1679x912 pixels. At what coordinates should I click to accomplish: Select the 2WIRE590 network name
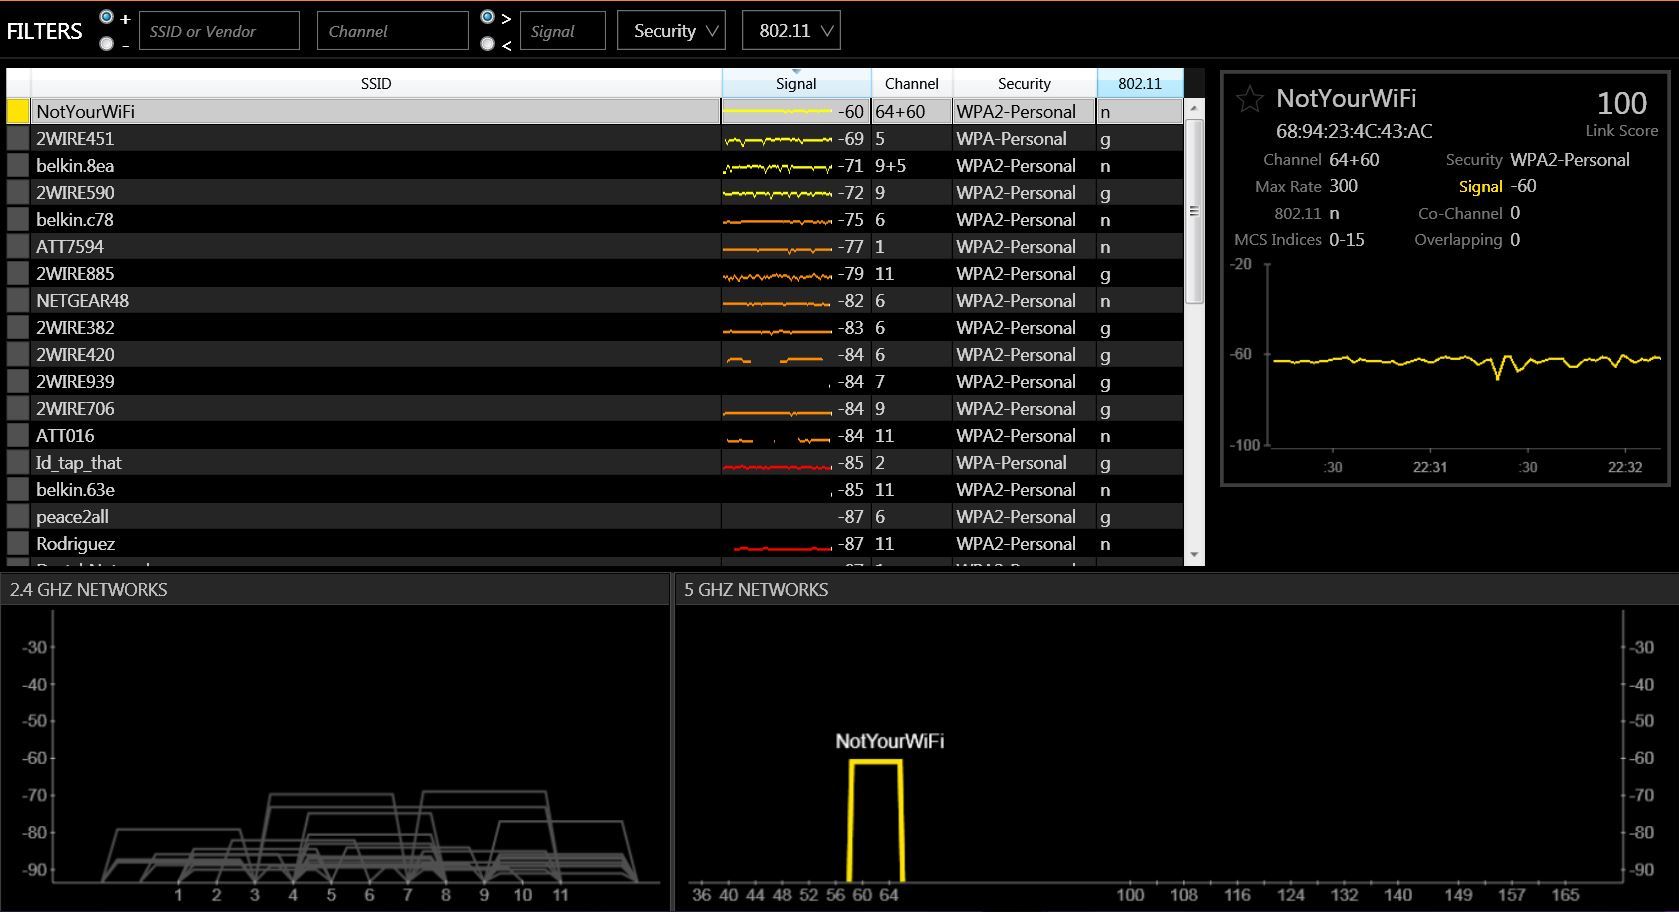75,192
